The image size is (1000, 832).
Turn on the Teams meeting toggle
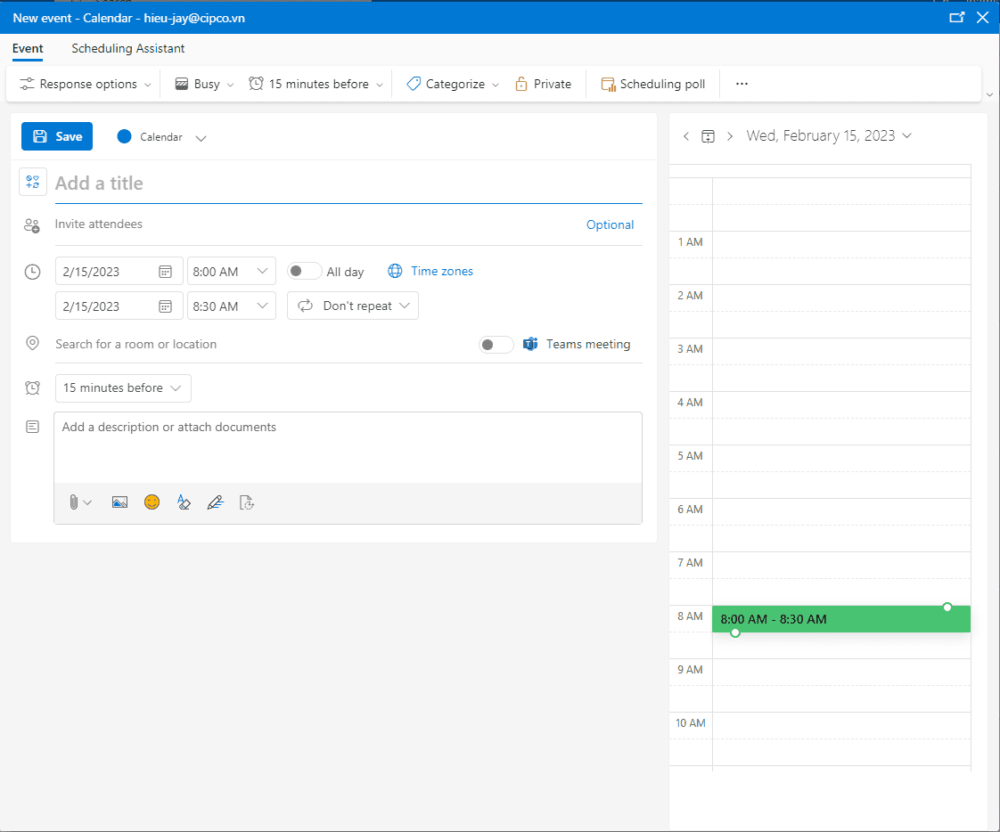tap(495, 344)
